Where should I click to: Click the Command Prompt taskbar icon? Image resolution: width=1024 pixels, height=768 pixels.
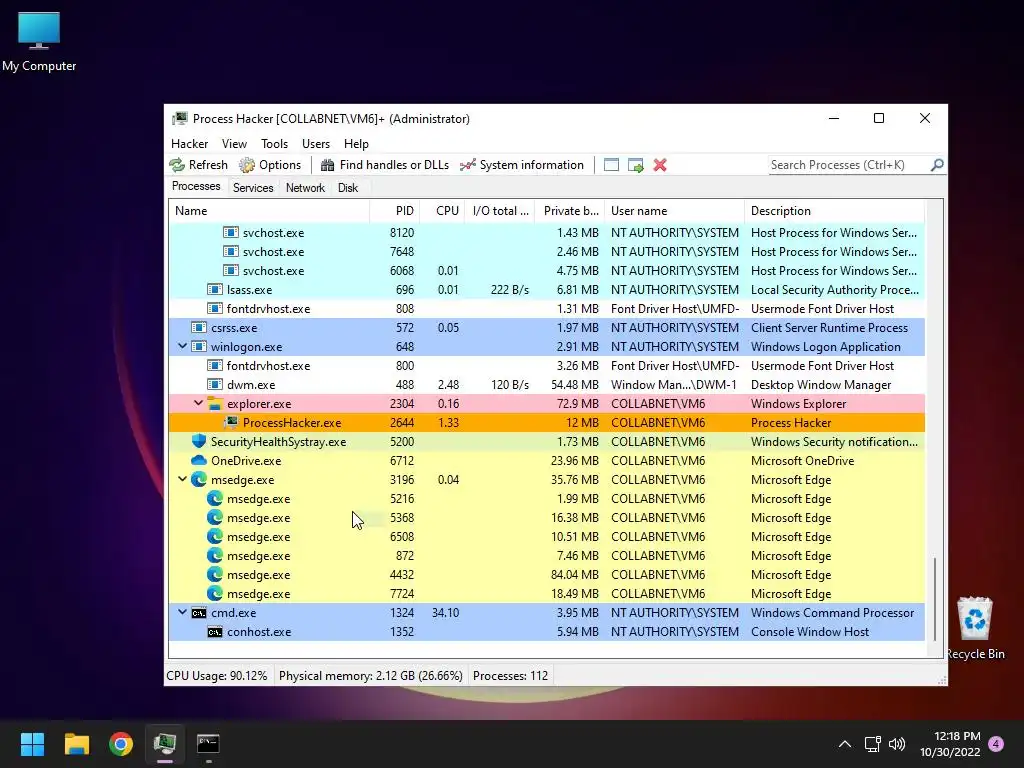pyautogui.click(x=208, y=744)
